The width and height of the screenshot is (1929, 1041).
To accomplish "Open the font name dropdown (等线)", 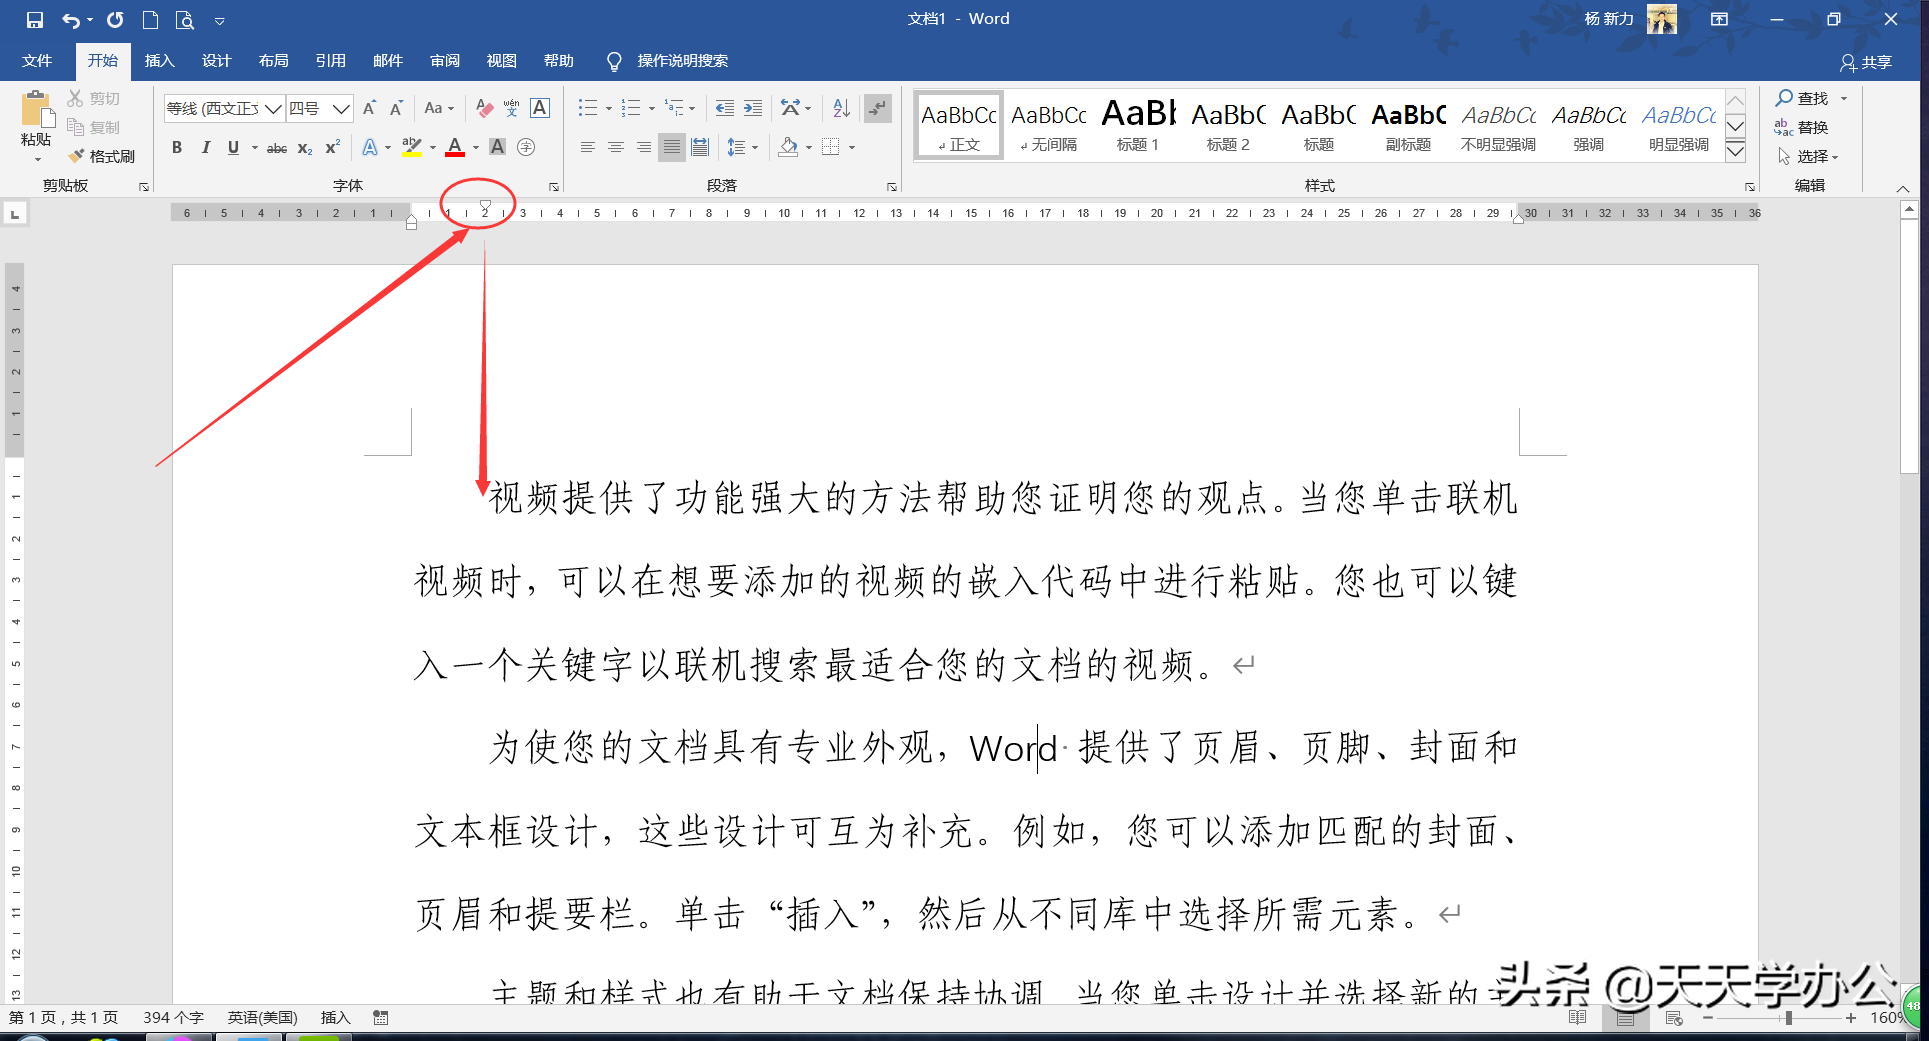I will coord(272,108).
